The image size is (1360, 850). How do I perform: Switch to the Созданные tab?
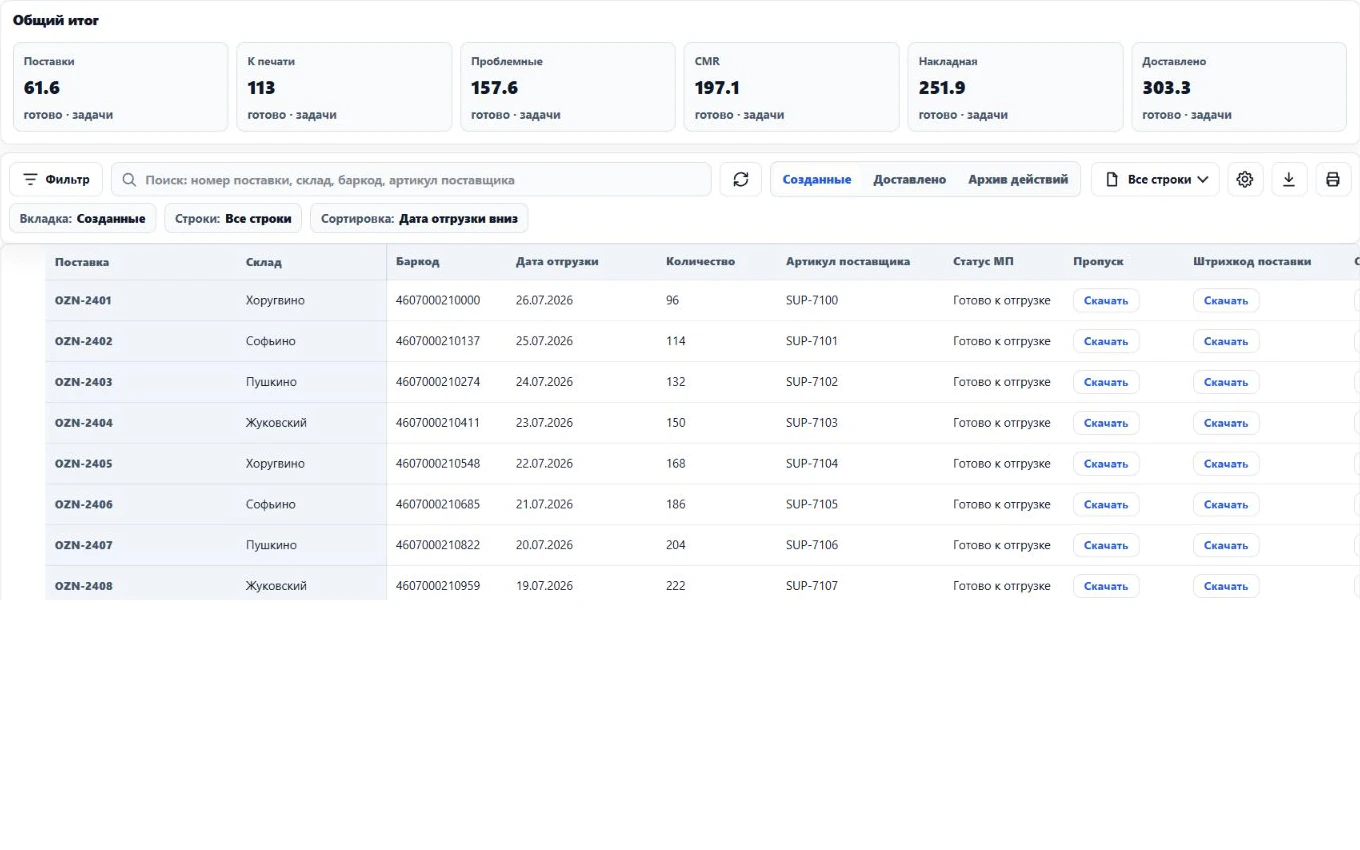[817, 180]
